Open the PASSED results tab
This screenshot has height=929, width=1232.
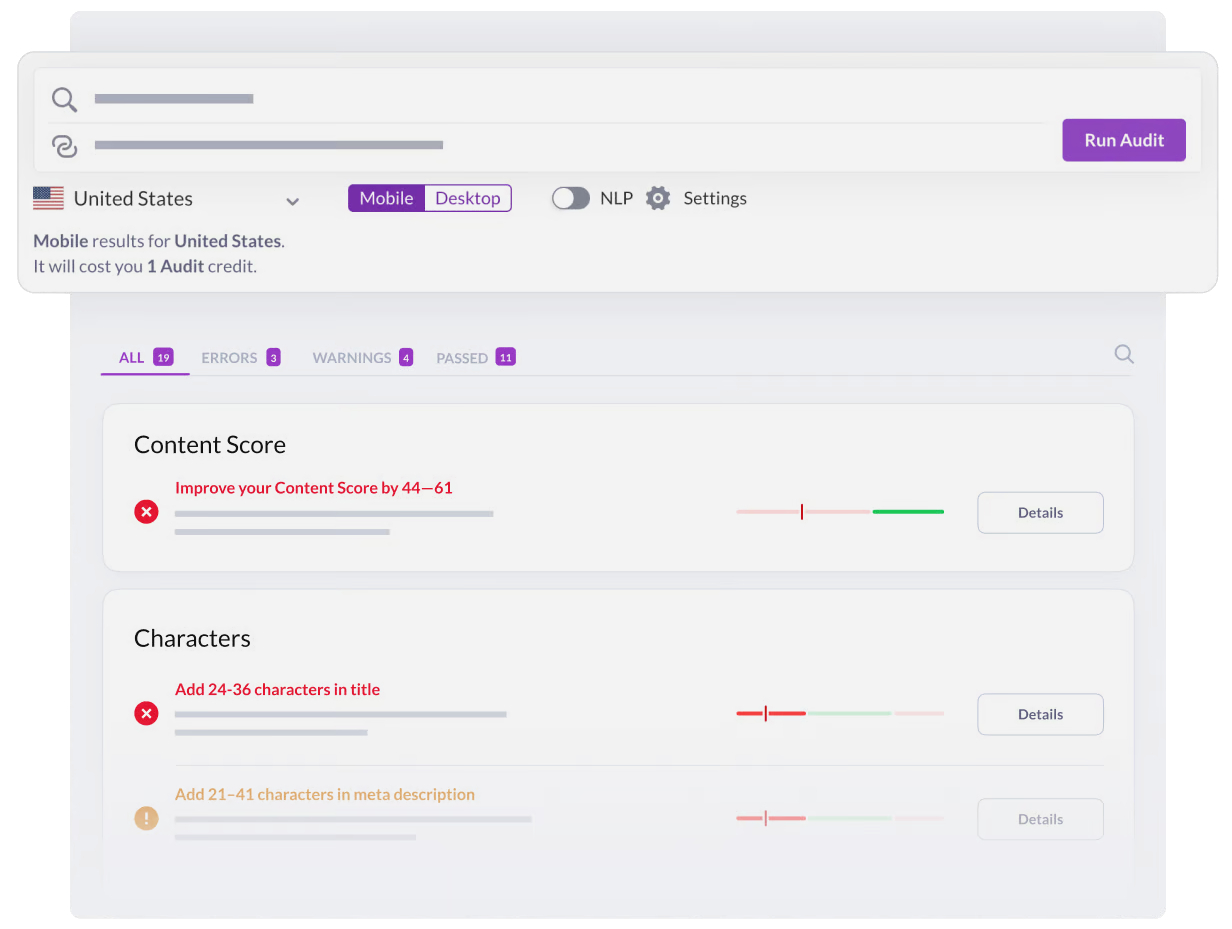[462, 357]
